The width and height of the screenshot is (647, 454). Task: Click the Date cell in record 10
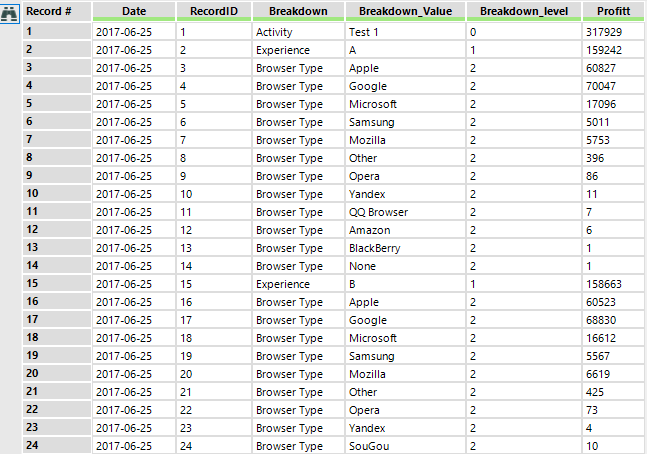click(124, 194)
